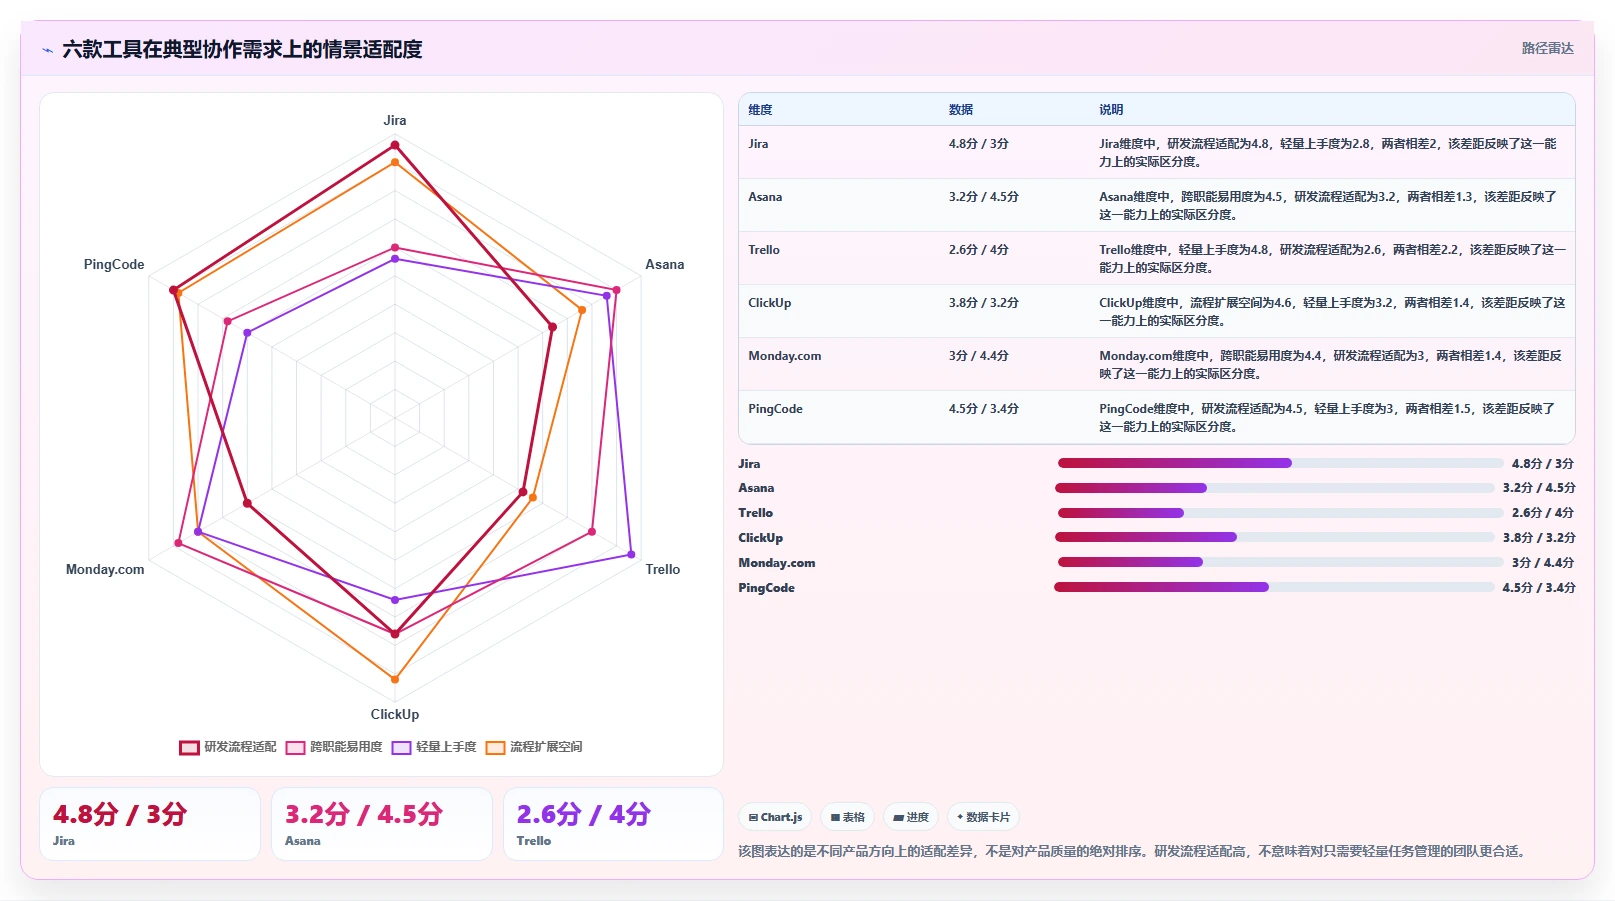
Task: Click the 进度 tag chip
Action: tap(911, 817)
